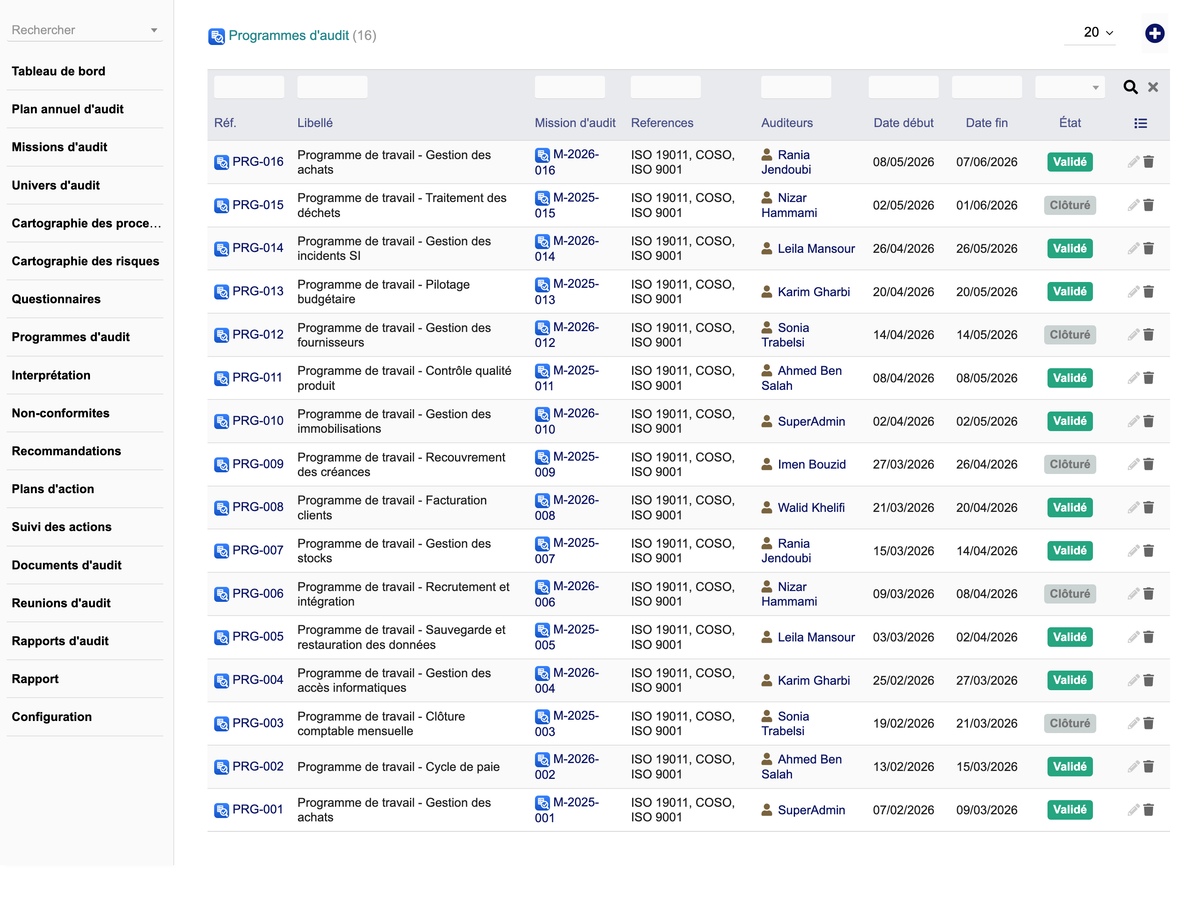
Task: Edit PRG-011 with the pencil icon
Action: [1133, 378]
